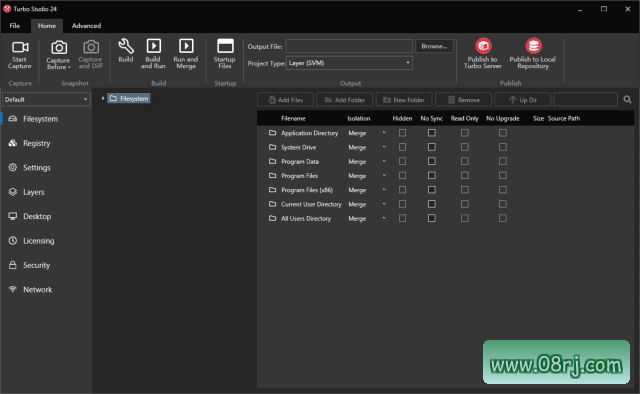Toggle No Sync checkbox for System Drive
Image resolution: width=640 pixels, height=394 pixels.
click(x=431, y=147)
